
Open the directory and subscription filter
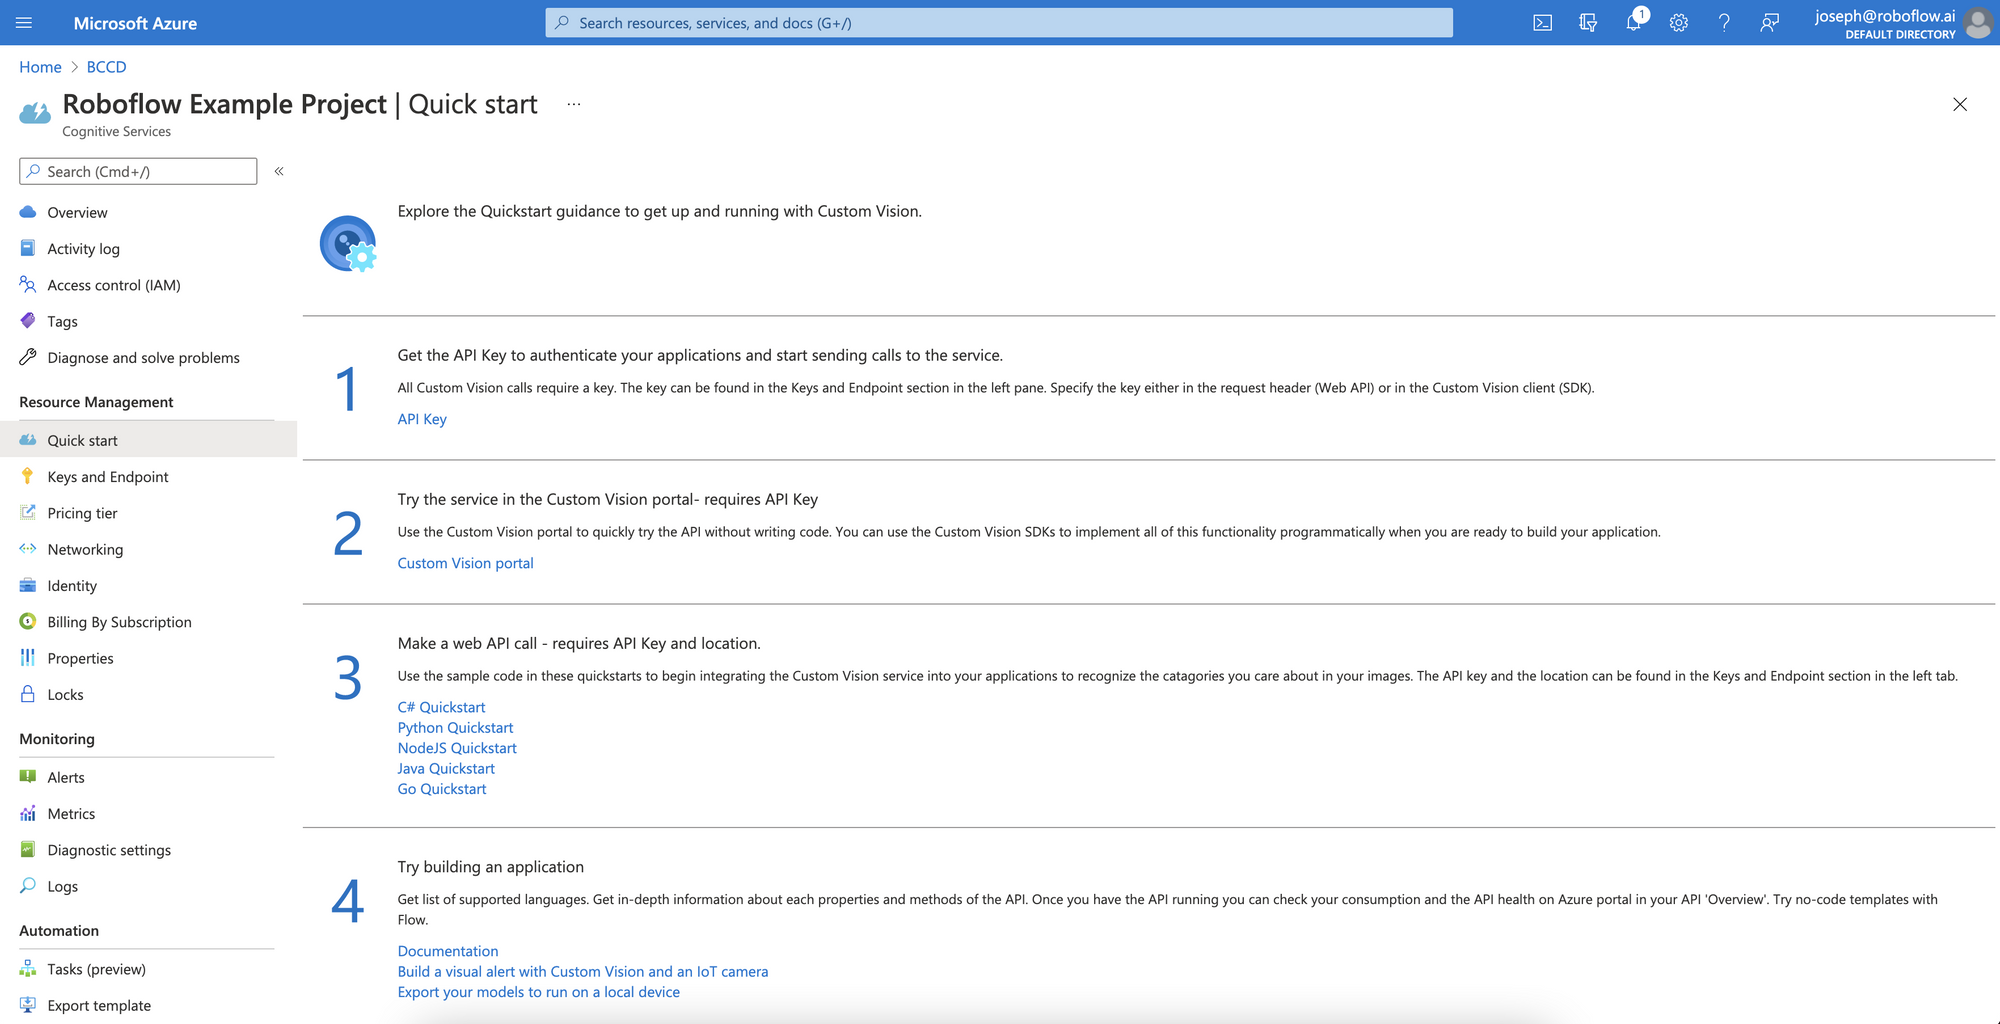click(x=1588, y=22)
